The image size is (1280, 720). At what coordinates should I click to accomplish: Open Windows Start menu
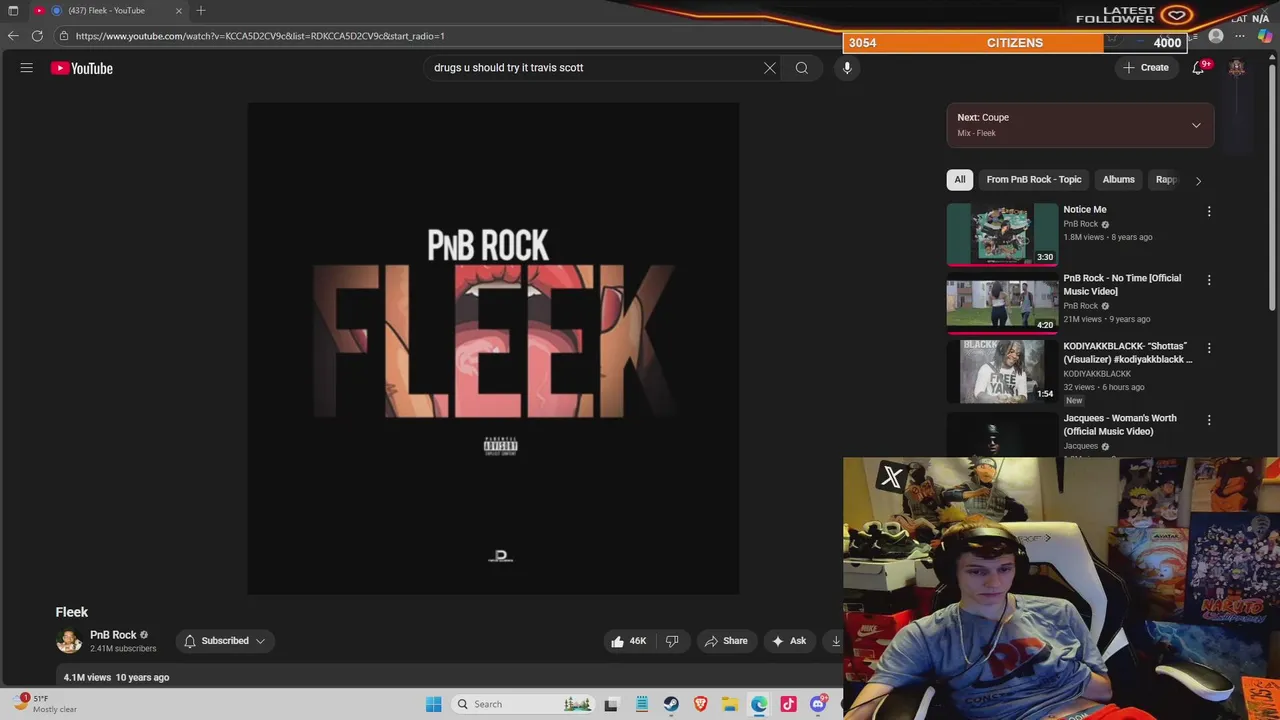(433, 704)
